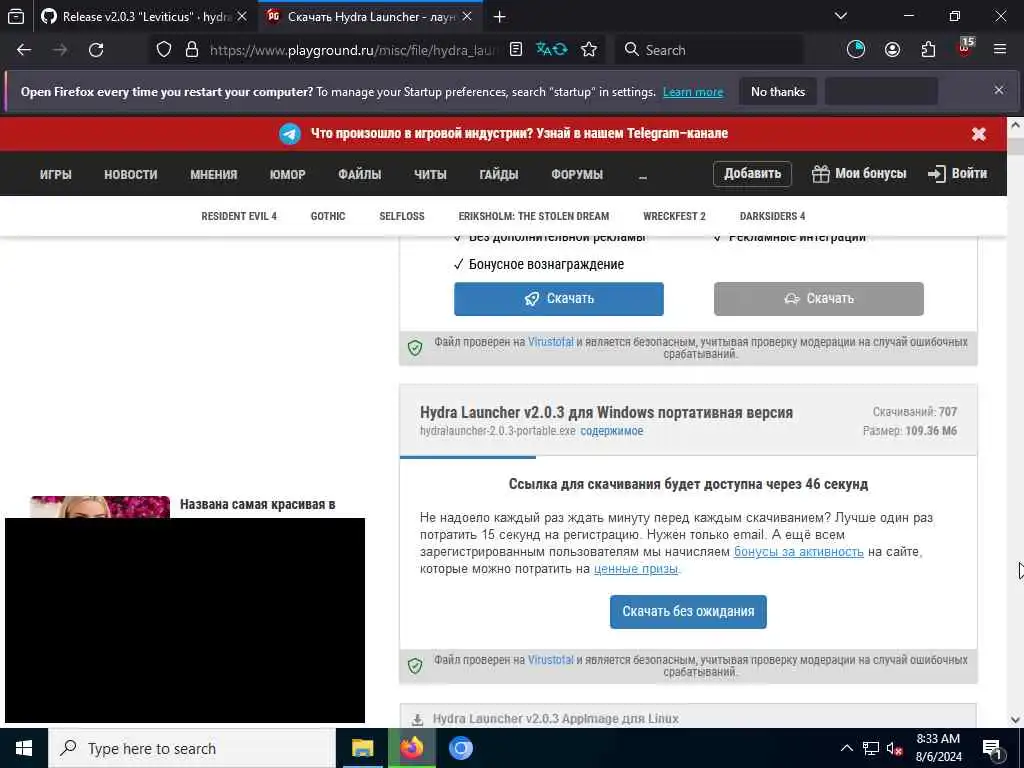
Task: Open the ценные призы link
Action: [x=635, y=569]
